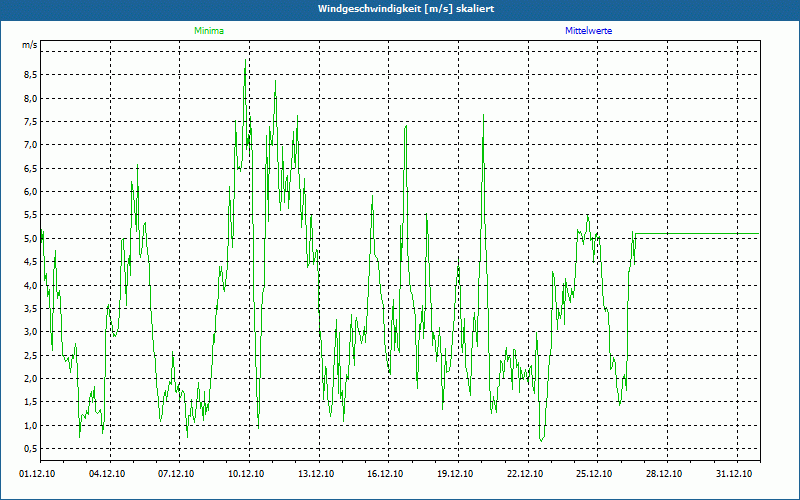Click the 13.12.10 date label

pyautogui.click(x=316, y=474)
